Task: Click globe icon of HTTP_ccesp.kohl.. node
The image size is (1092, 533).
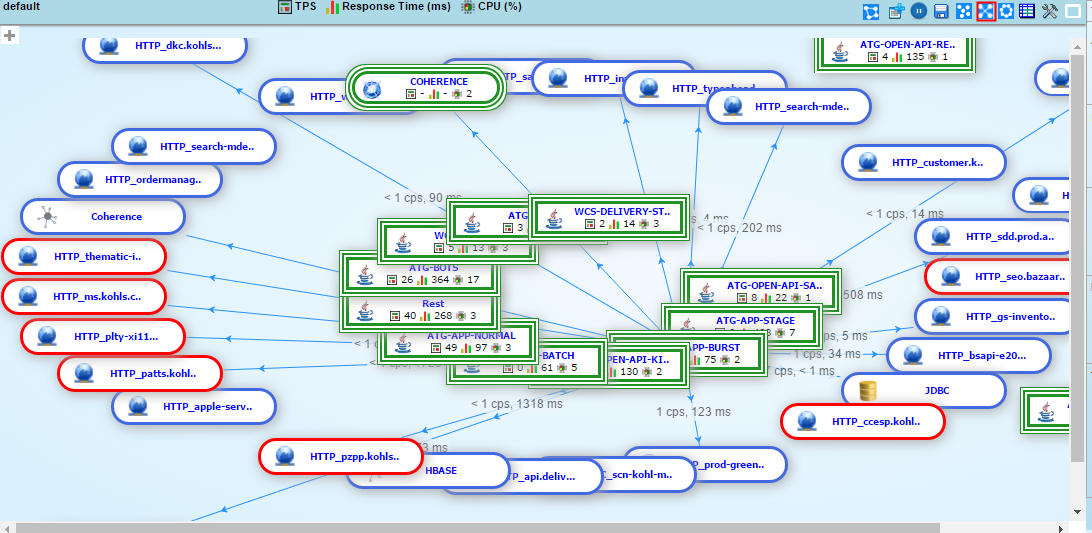Action: click(x=806, y=422)
